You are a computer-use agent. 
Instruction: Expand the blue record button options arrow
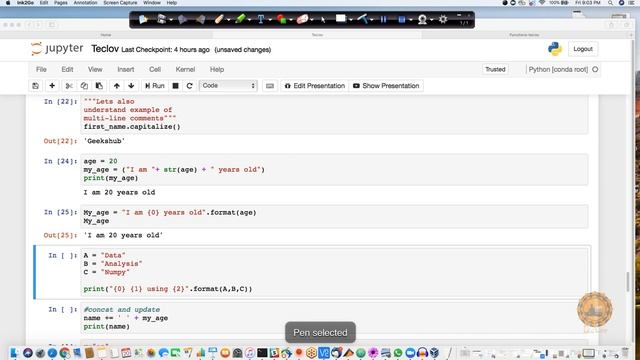coord(410,20)
